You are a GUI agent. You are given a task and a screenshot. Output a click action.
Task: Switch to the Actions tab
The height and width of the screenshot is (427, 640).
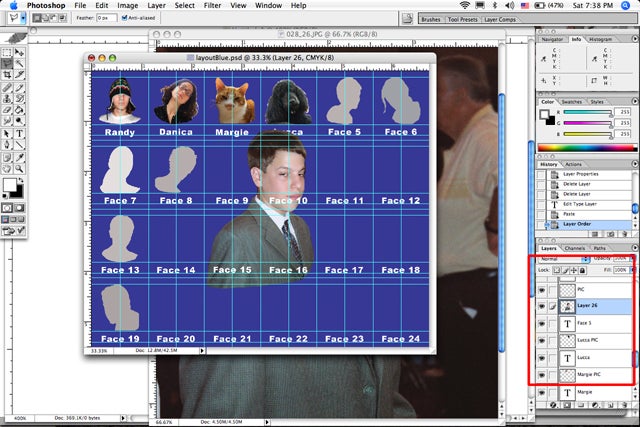point(573,164)
